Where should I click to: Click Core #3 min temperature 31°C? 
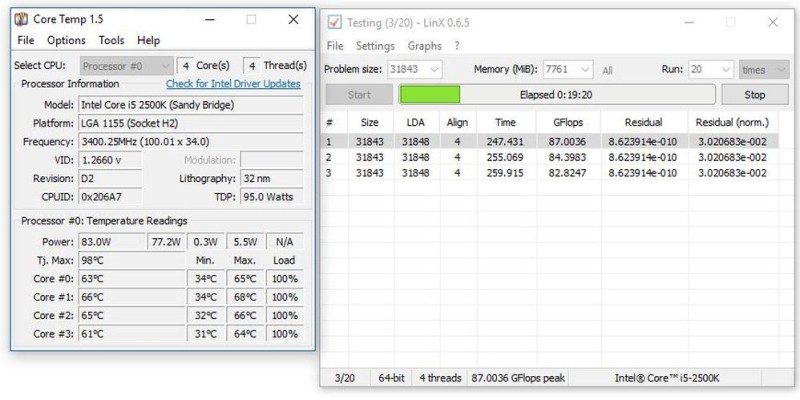[x=206, y=334]
